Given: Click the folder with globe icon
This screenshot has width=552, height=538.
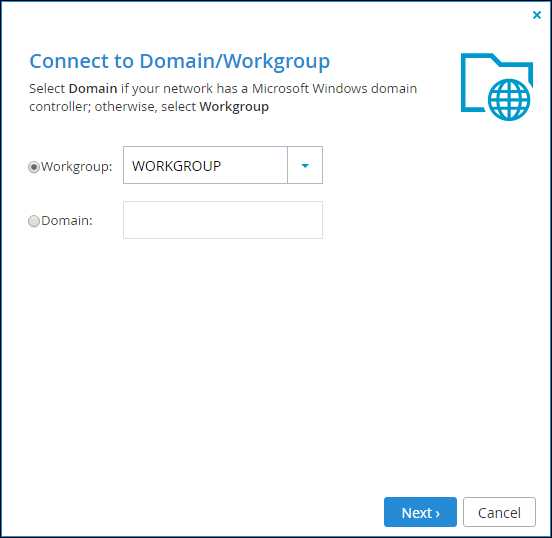Looking at the screenshot, I should pyautogui.click(x=497, y=87).
